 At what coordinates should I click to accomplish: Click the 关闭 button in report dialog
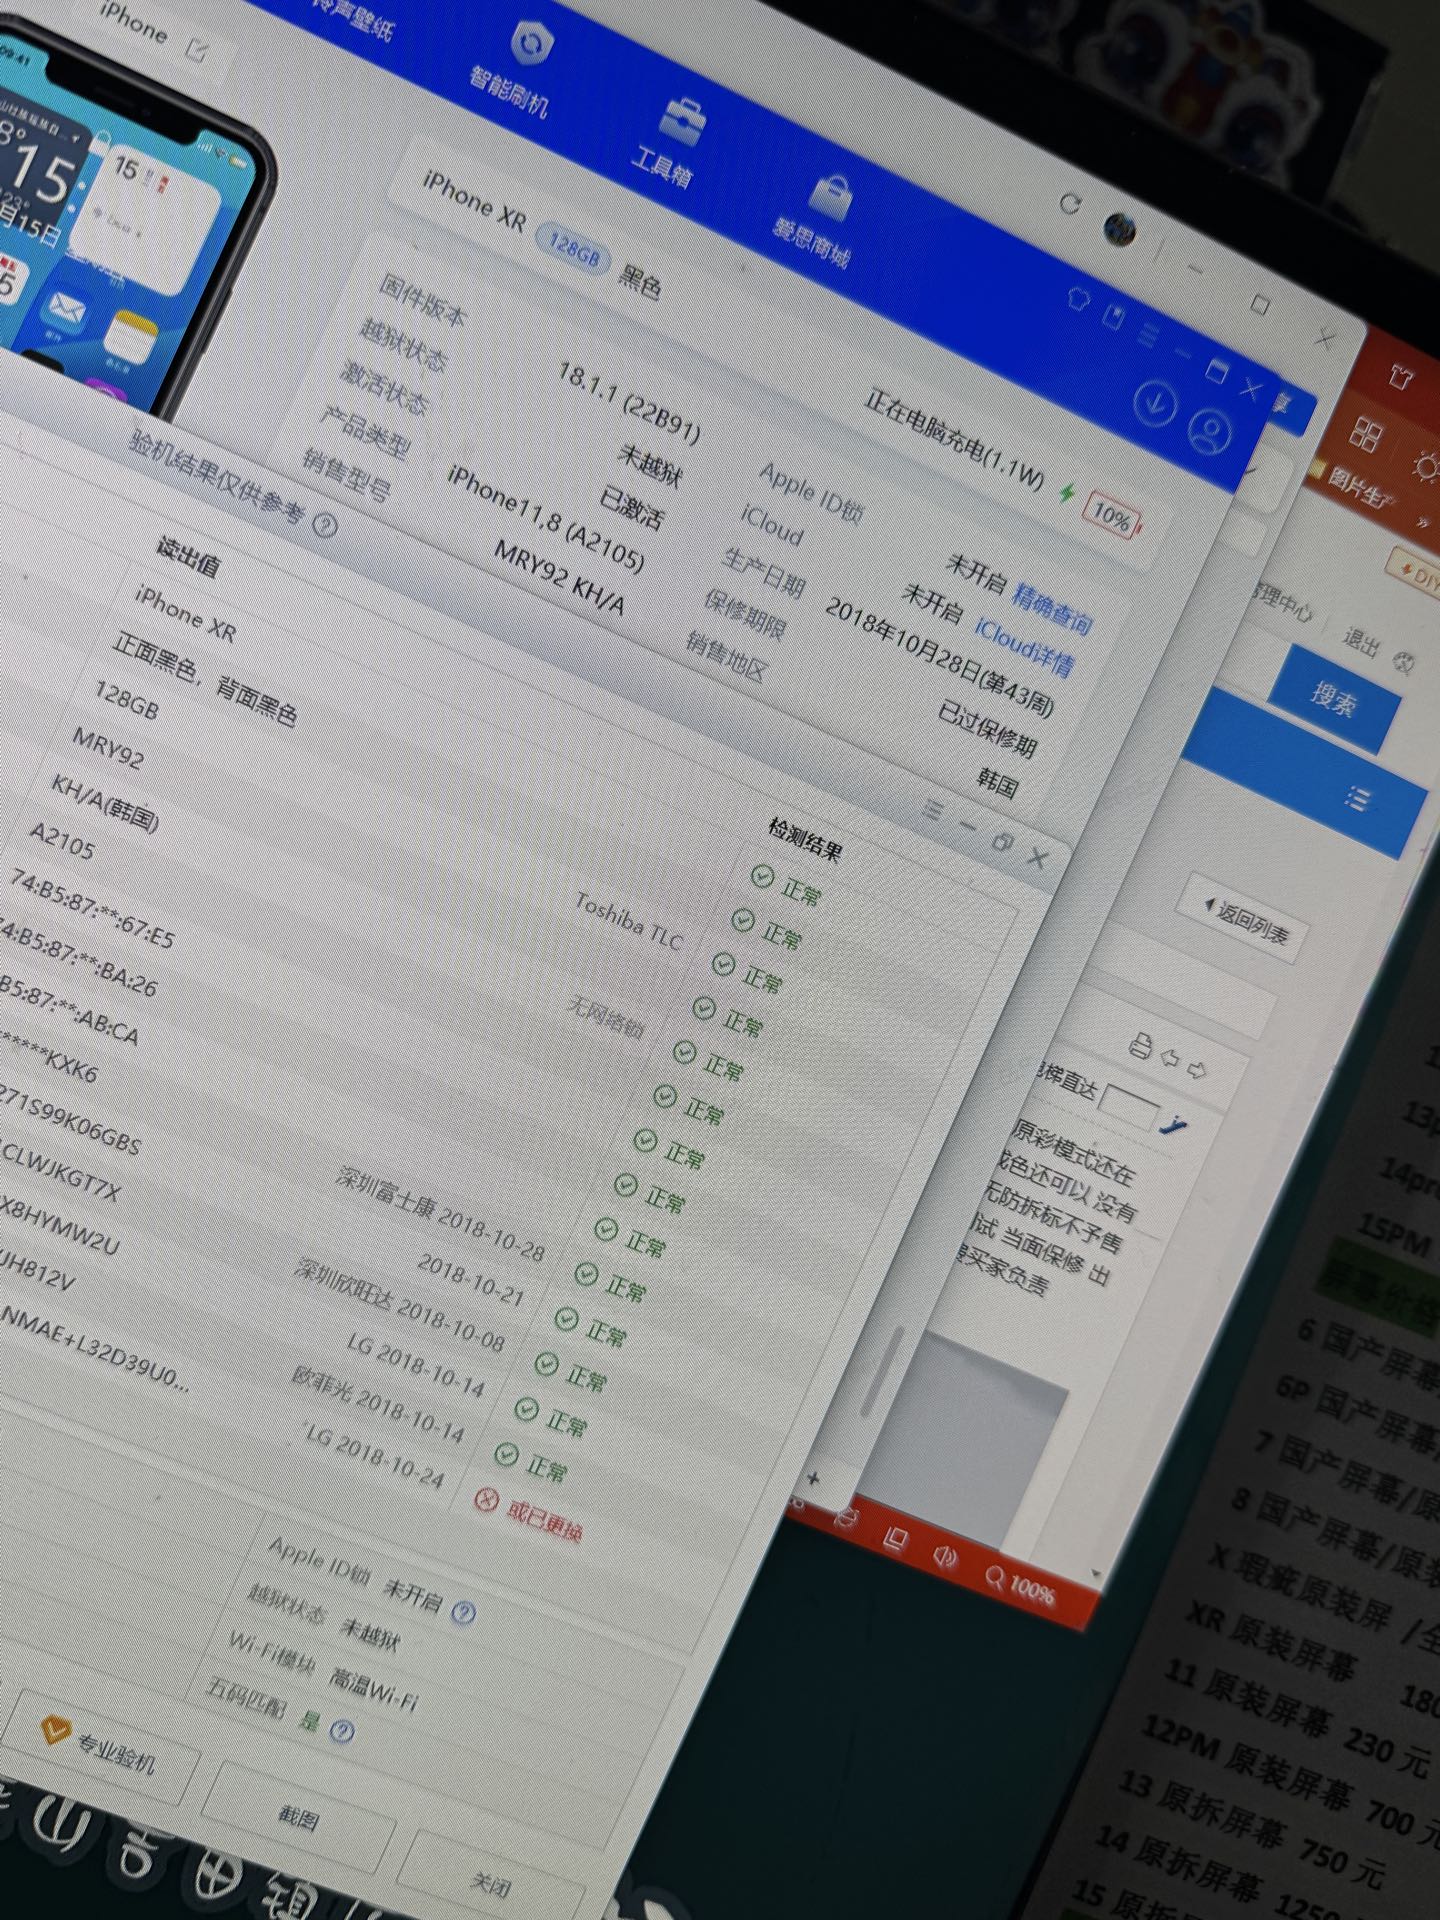pyautogui.click(x=491, y=1885)
